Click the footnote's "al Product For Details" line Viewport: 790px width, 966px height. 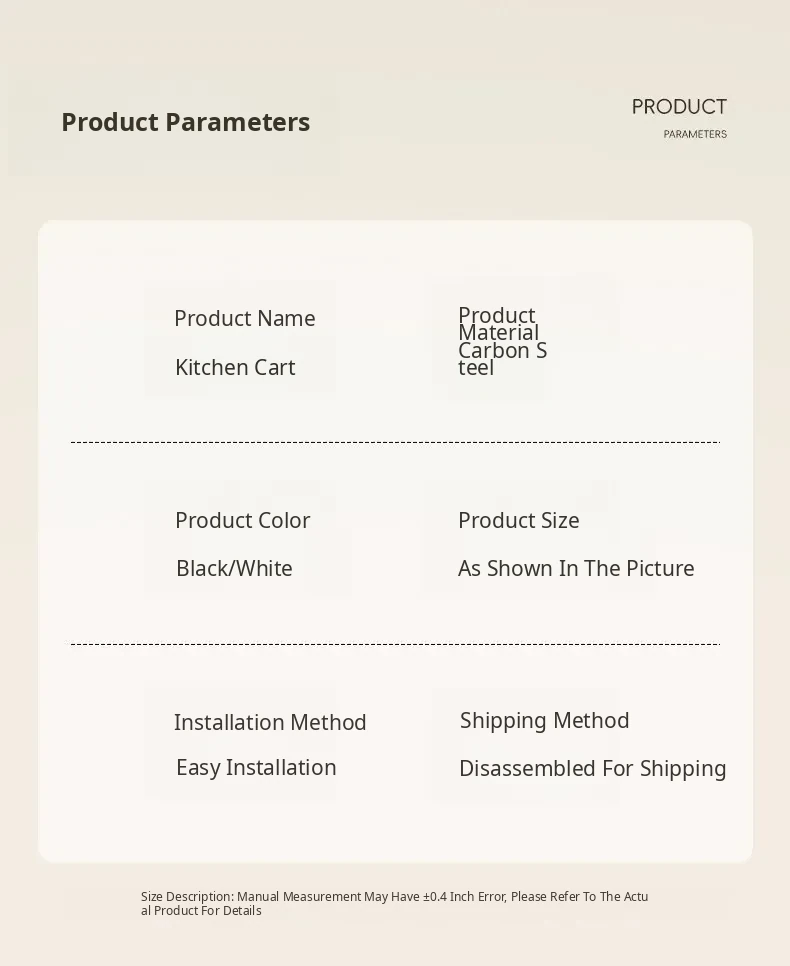pos(201,911)
